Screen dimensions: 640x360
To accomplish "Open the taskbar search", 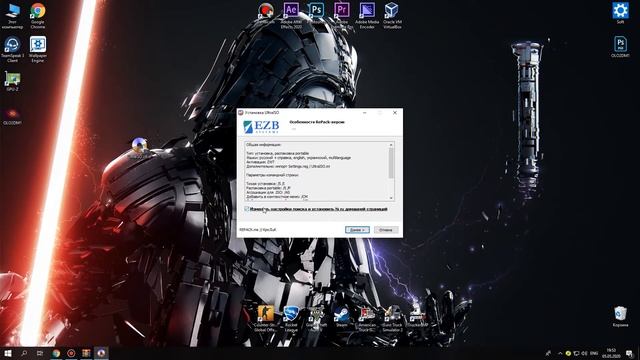I will tap(24, 353).
